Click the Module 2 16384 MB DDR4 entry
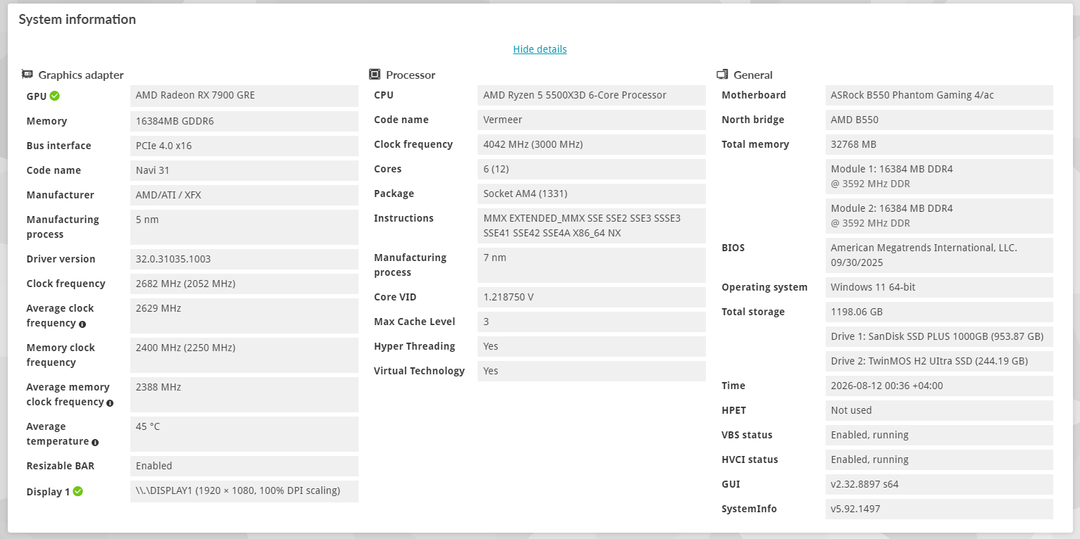This screenshot has height=539, width=1080. [939, 215]
